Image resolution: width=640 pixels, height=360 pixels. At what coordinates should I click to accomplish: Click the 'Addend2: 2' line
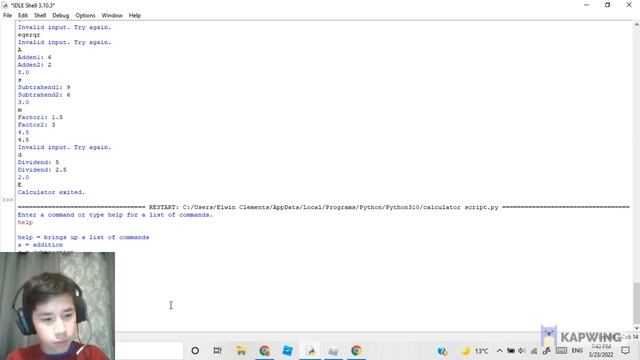[x=35, y=65]
